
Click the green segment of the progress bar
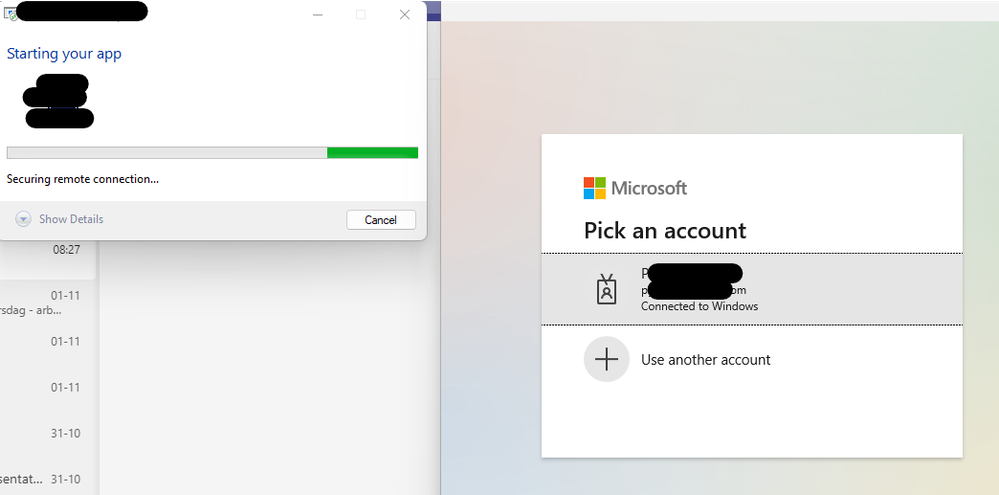pos(372,153)
